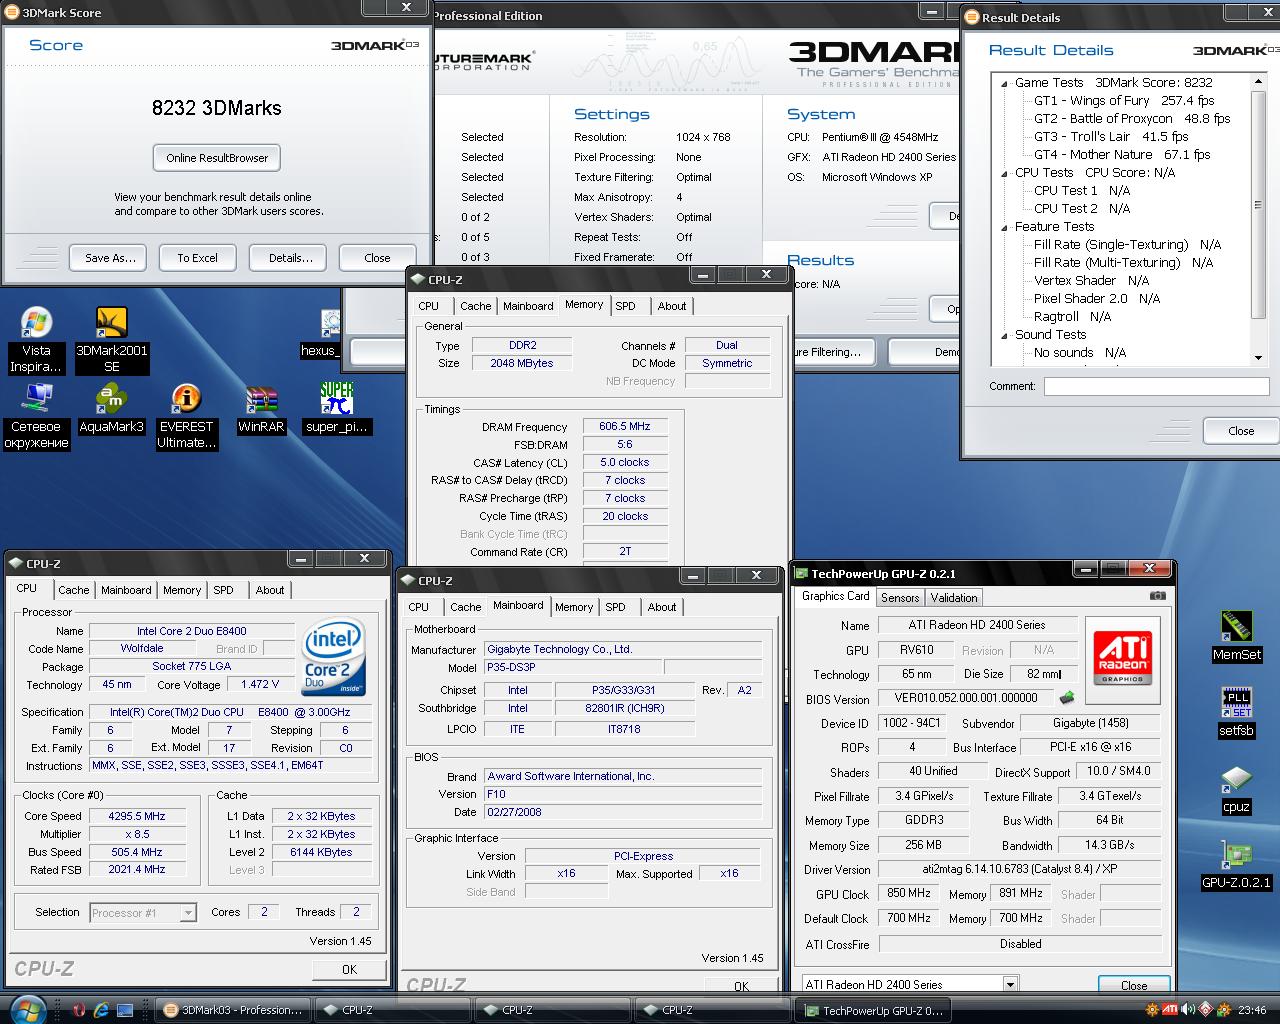Switch to 3DMark03 Professional taskbar button
The width and height of the screenshot is (1280, 1024).
232,1010
